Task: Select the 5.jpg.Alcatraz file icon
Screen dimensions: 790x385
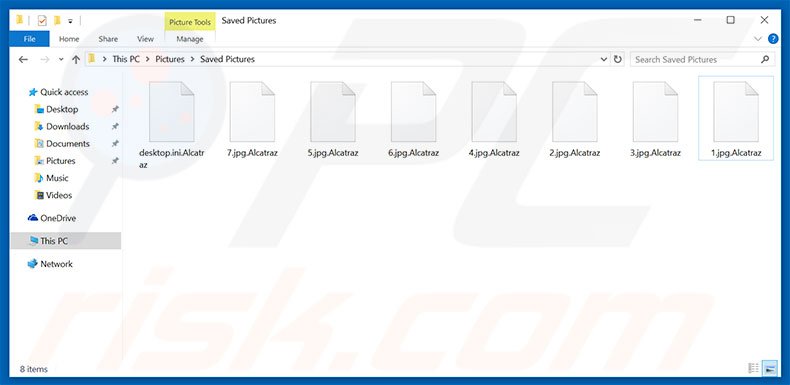Action: pos(333,111)
